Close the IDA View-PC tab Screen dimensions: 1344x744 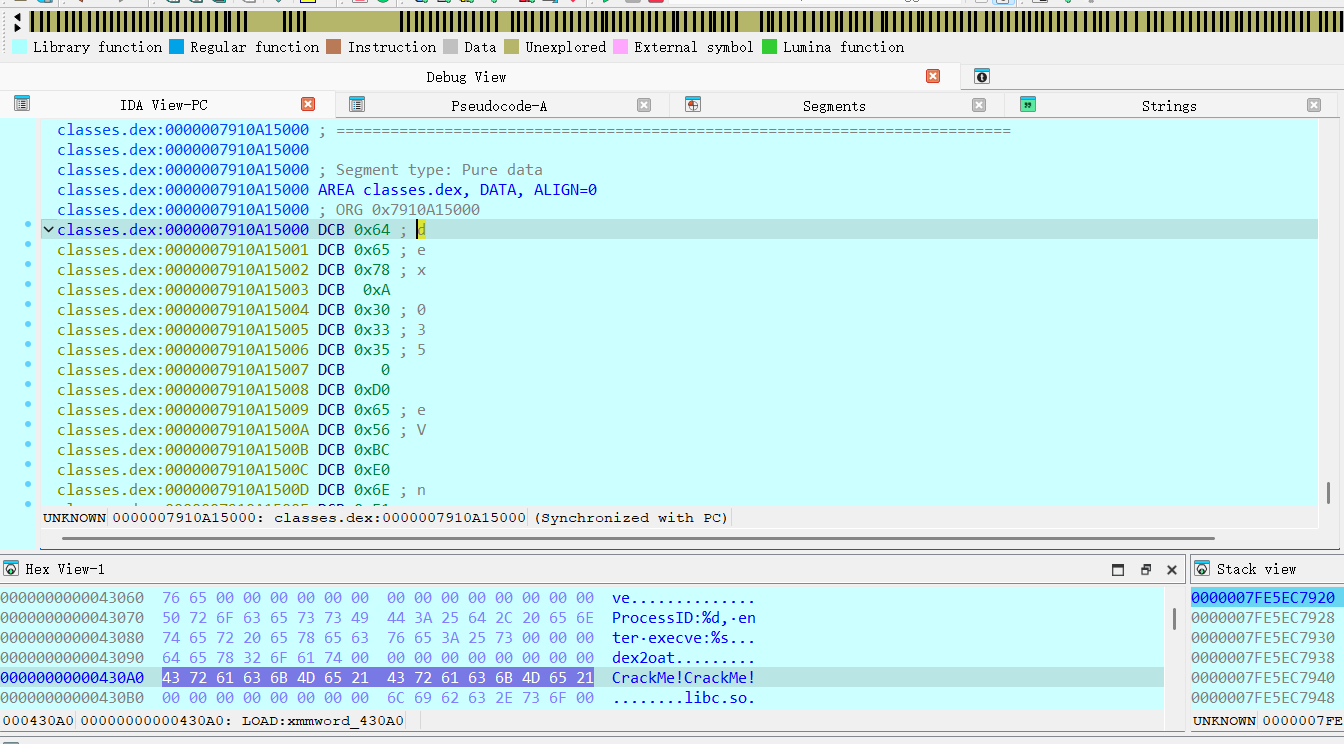[308, 104]
